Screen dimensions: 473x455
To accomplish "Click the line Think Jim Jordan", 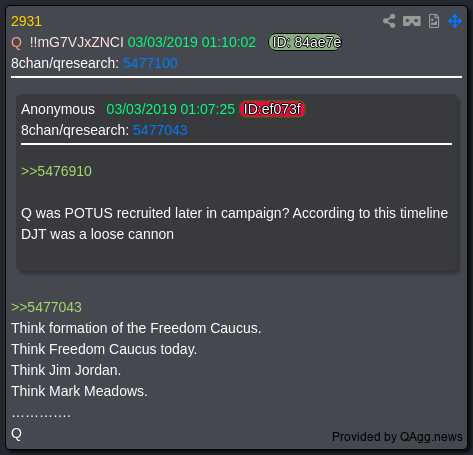I will click(66, 370).
